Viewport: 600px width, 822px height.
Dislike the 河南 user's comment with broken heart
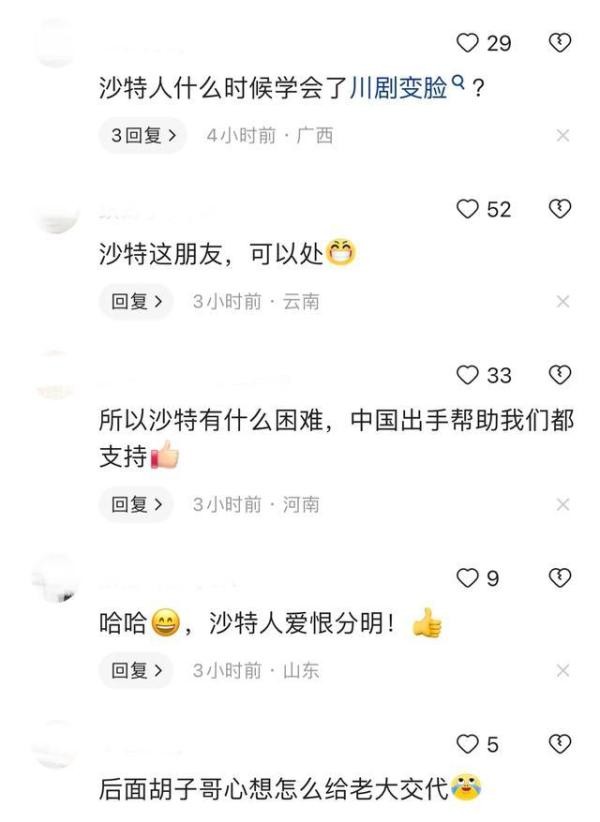point(560,375)
